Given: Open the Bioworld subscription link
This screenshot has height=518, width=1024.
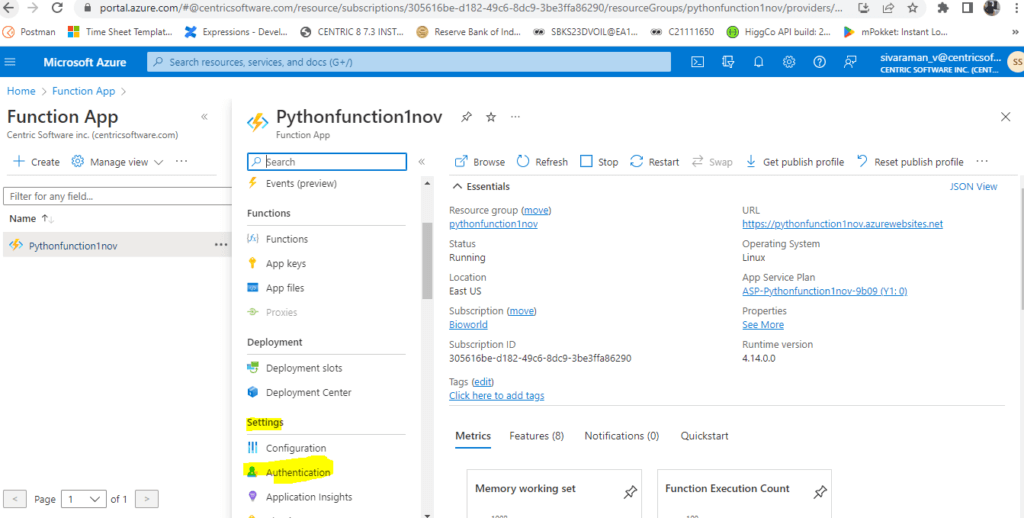Looking at the screenshot, I should click(468, 325).
